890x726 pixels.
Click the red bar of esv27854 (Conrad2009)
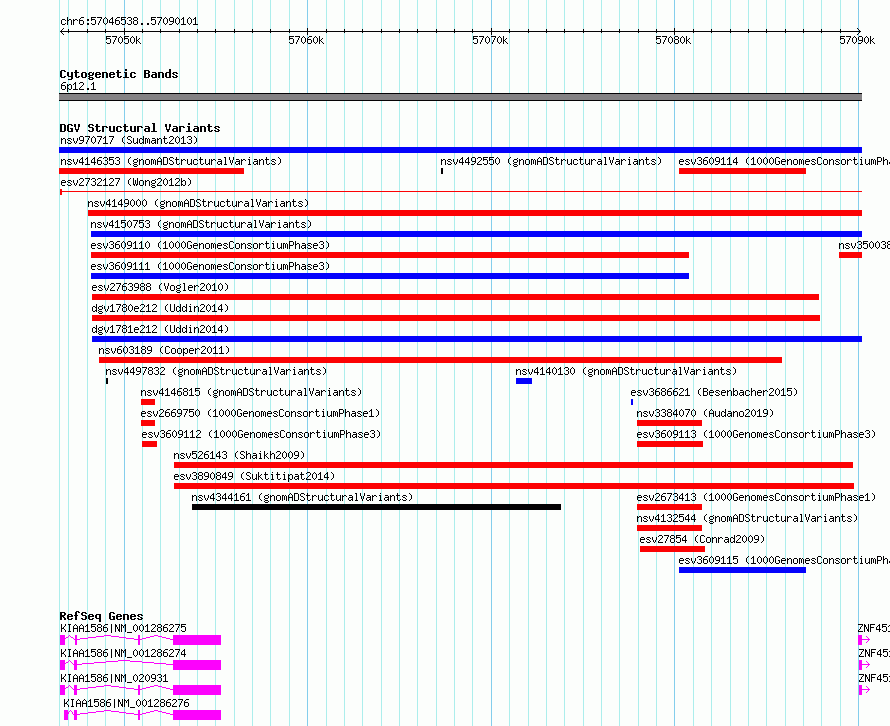tap(672, 549)
